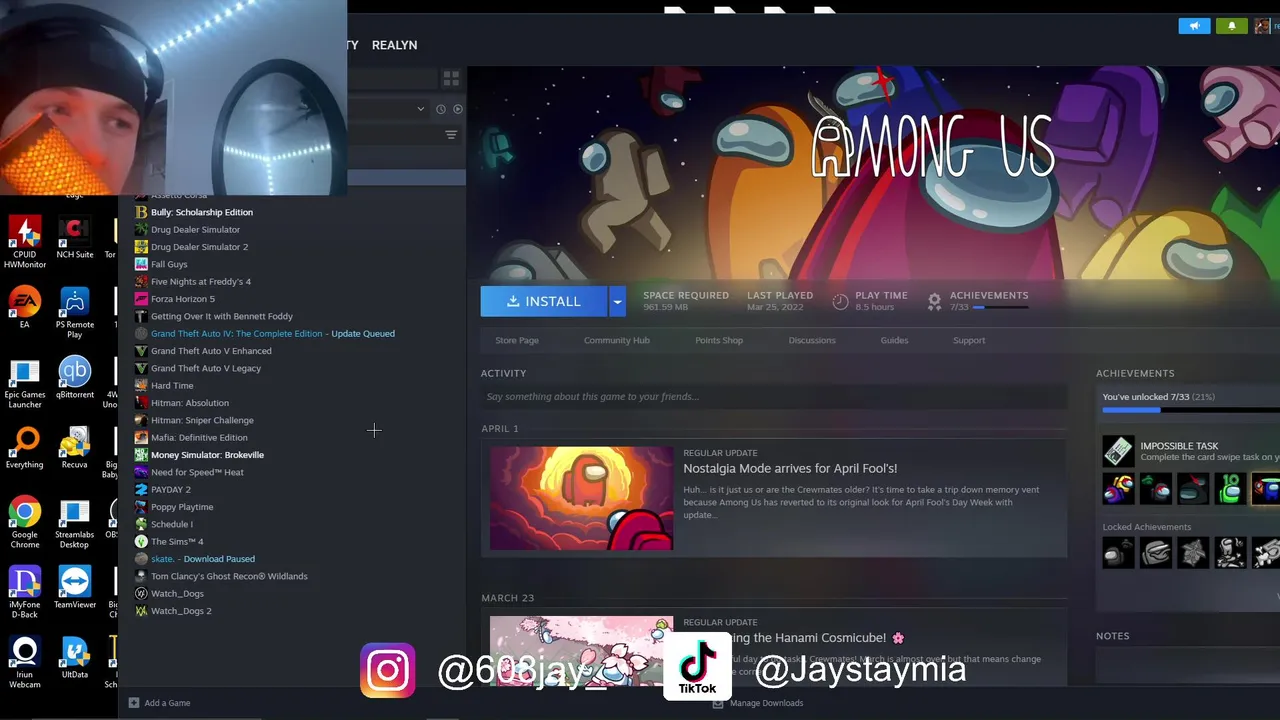Click Add a Game button

160,703
